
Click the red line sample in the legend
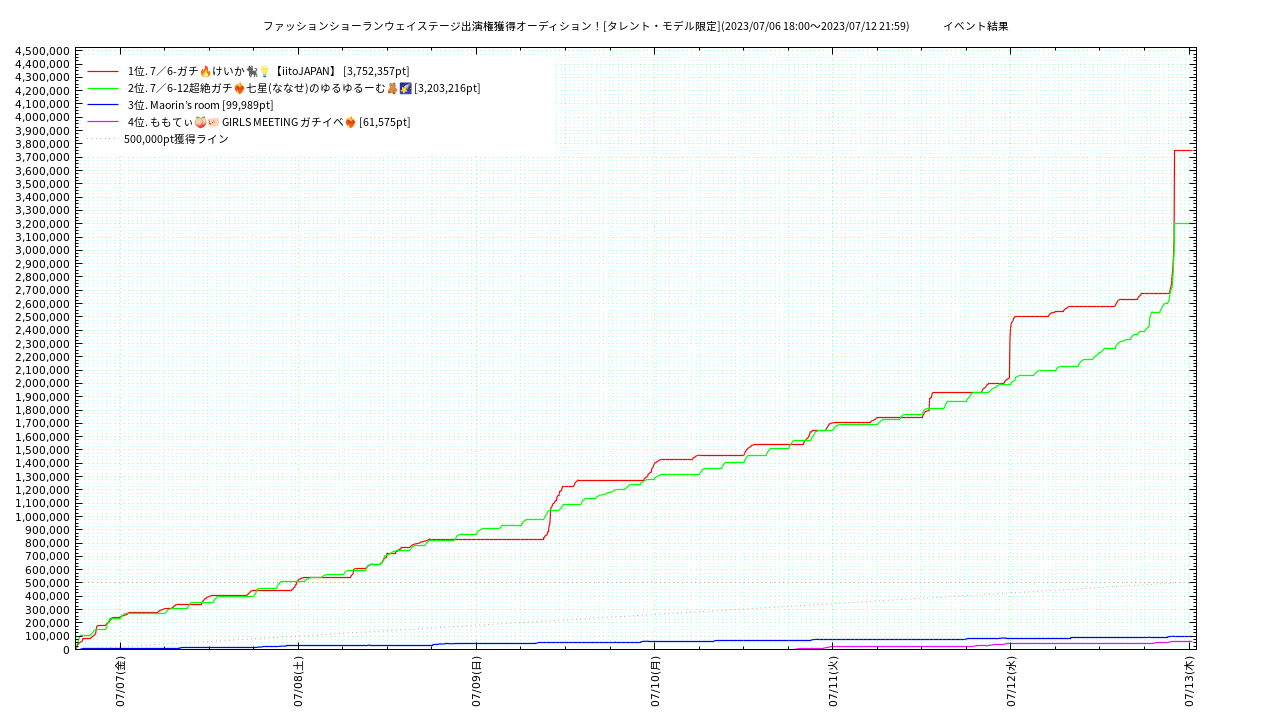103,71
